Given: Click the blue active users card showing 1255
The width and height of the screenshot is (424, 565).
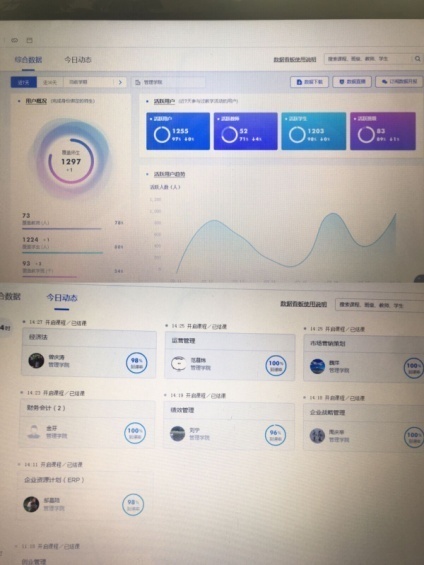Looking at the screenshot, I should pyautogui.click(x=178, y=131).
